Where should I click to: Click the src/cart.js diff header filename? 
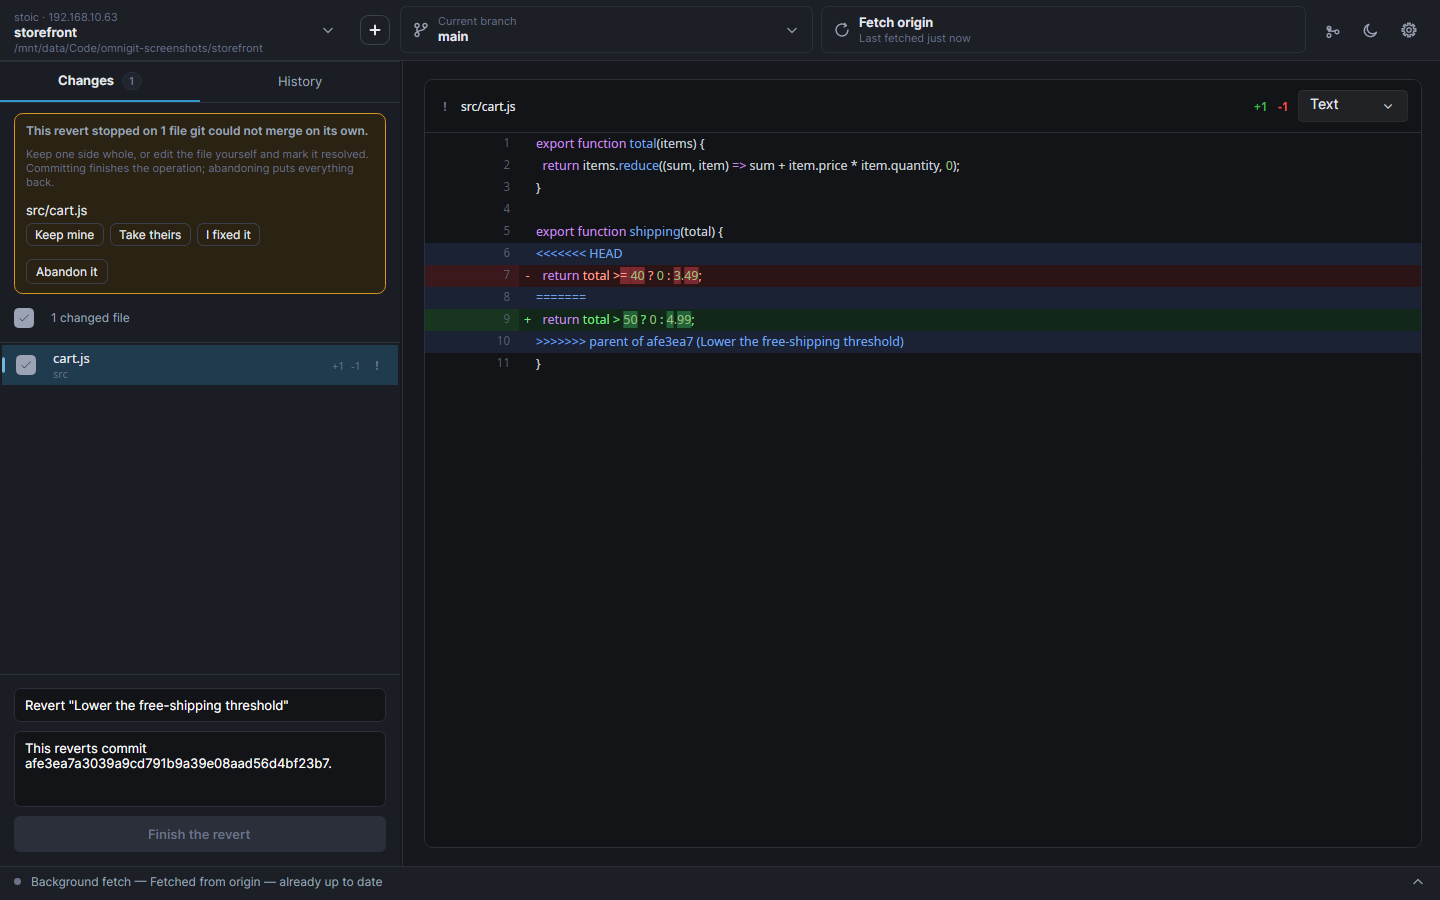tap(488, 106)
